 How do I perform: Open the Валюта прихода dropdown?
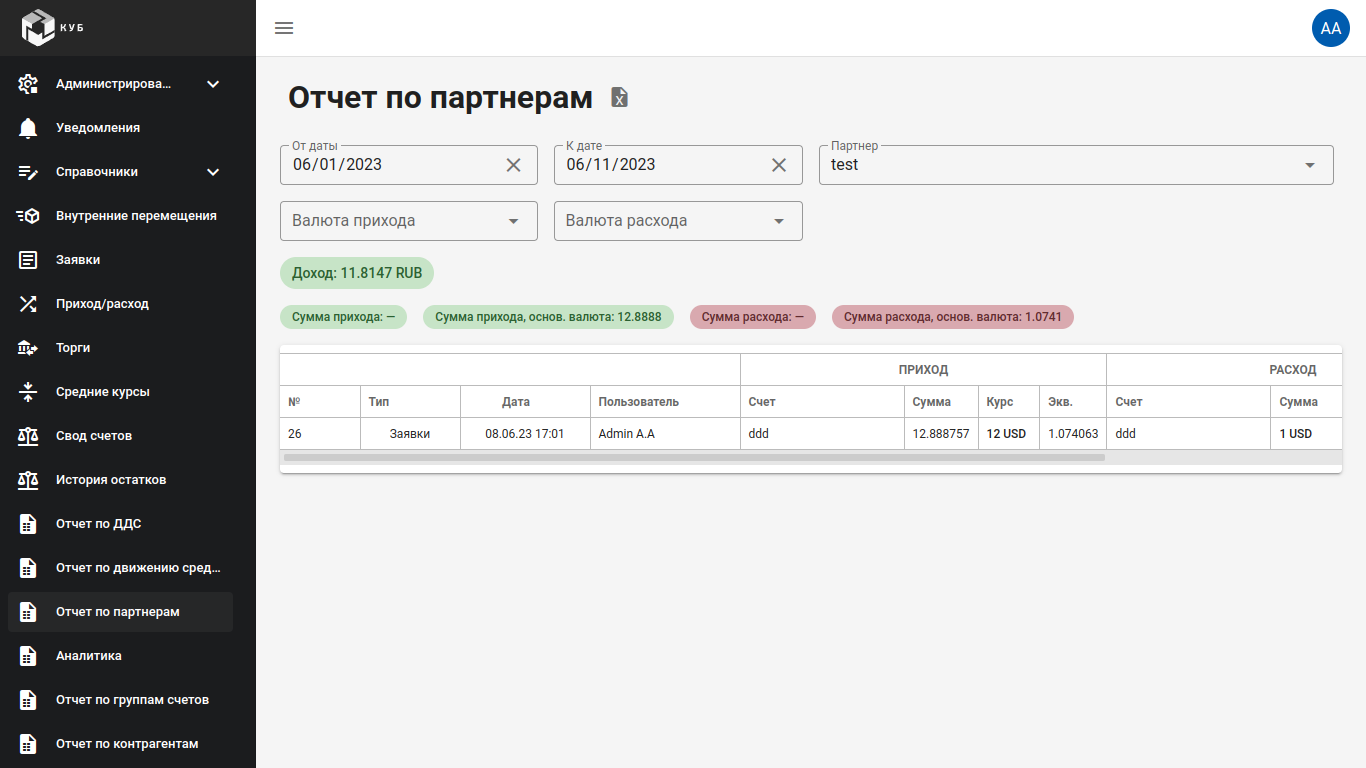click(x=409, y=221)
